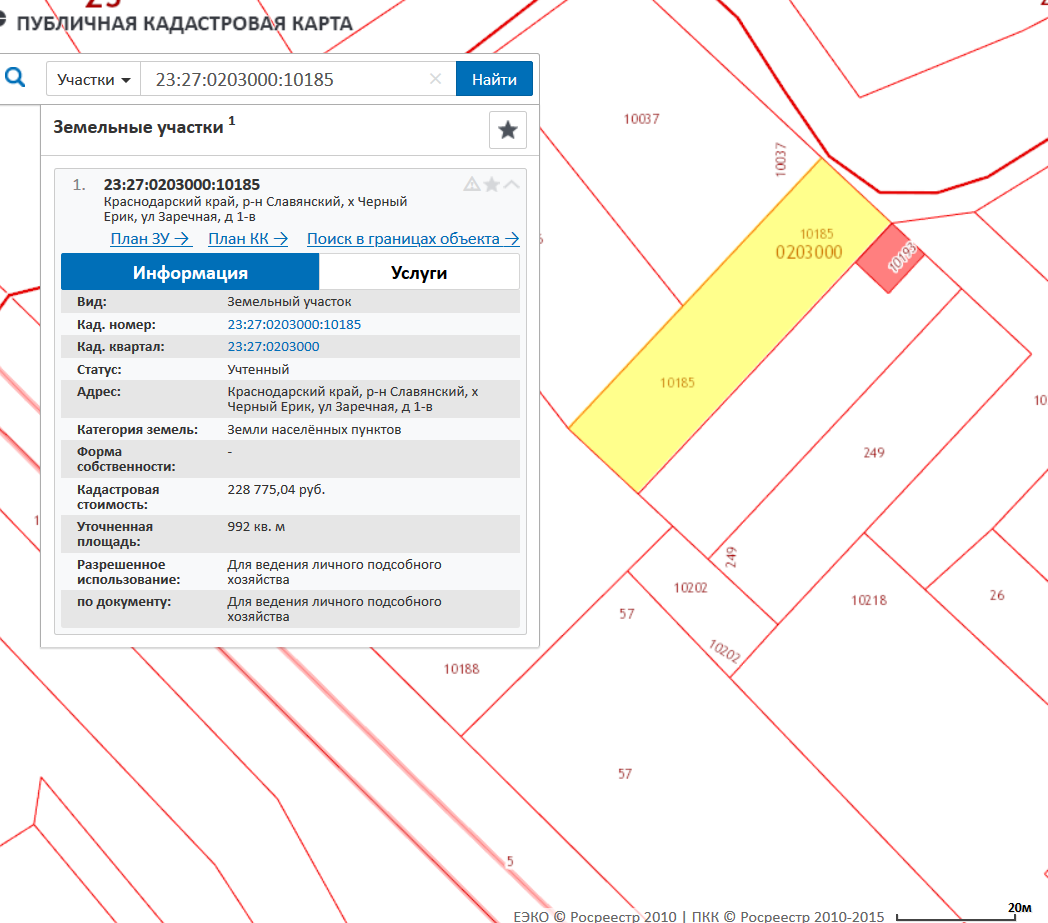Click the result title 23:27:0203000:10185

point(182,184)
